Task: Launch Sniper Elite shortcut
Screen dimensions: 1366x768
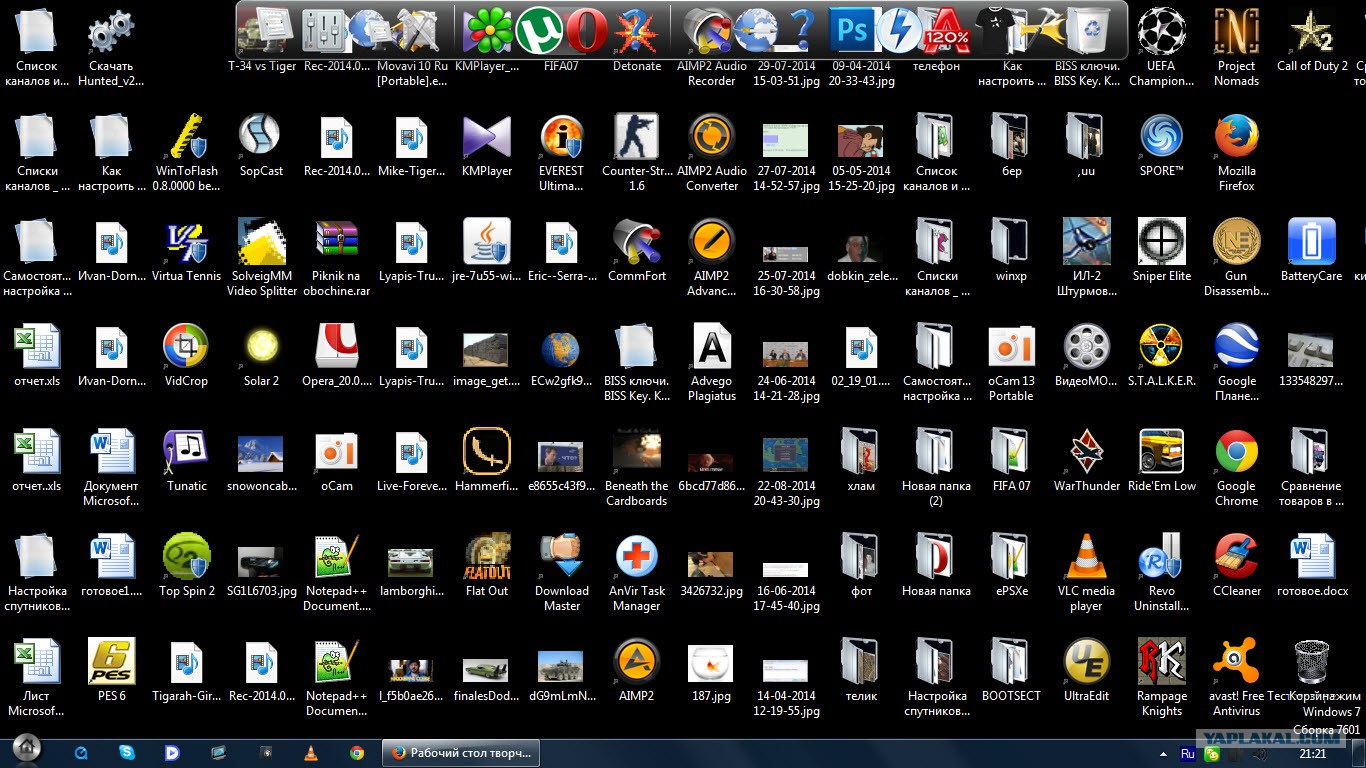Action: [1161, 250]
